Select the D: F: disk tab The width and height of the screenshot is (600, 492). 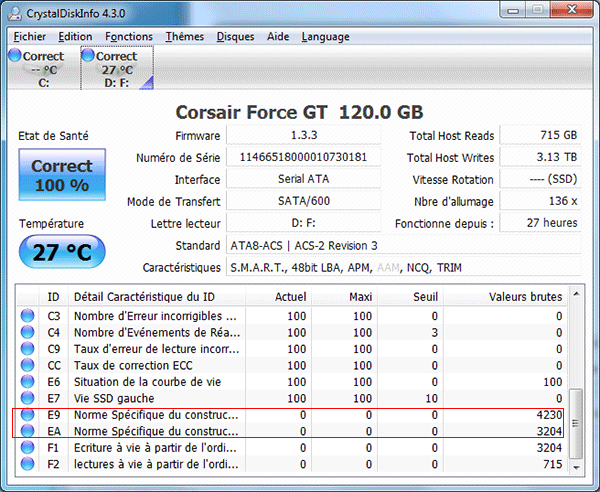117,68
